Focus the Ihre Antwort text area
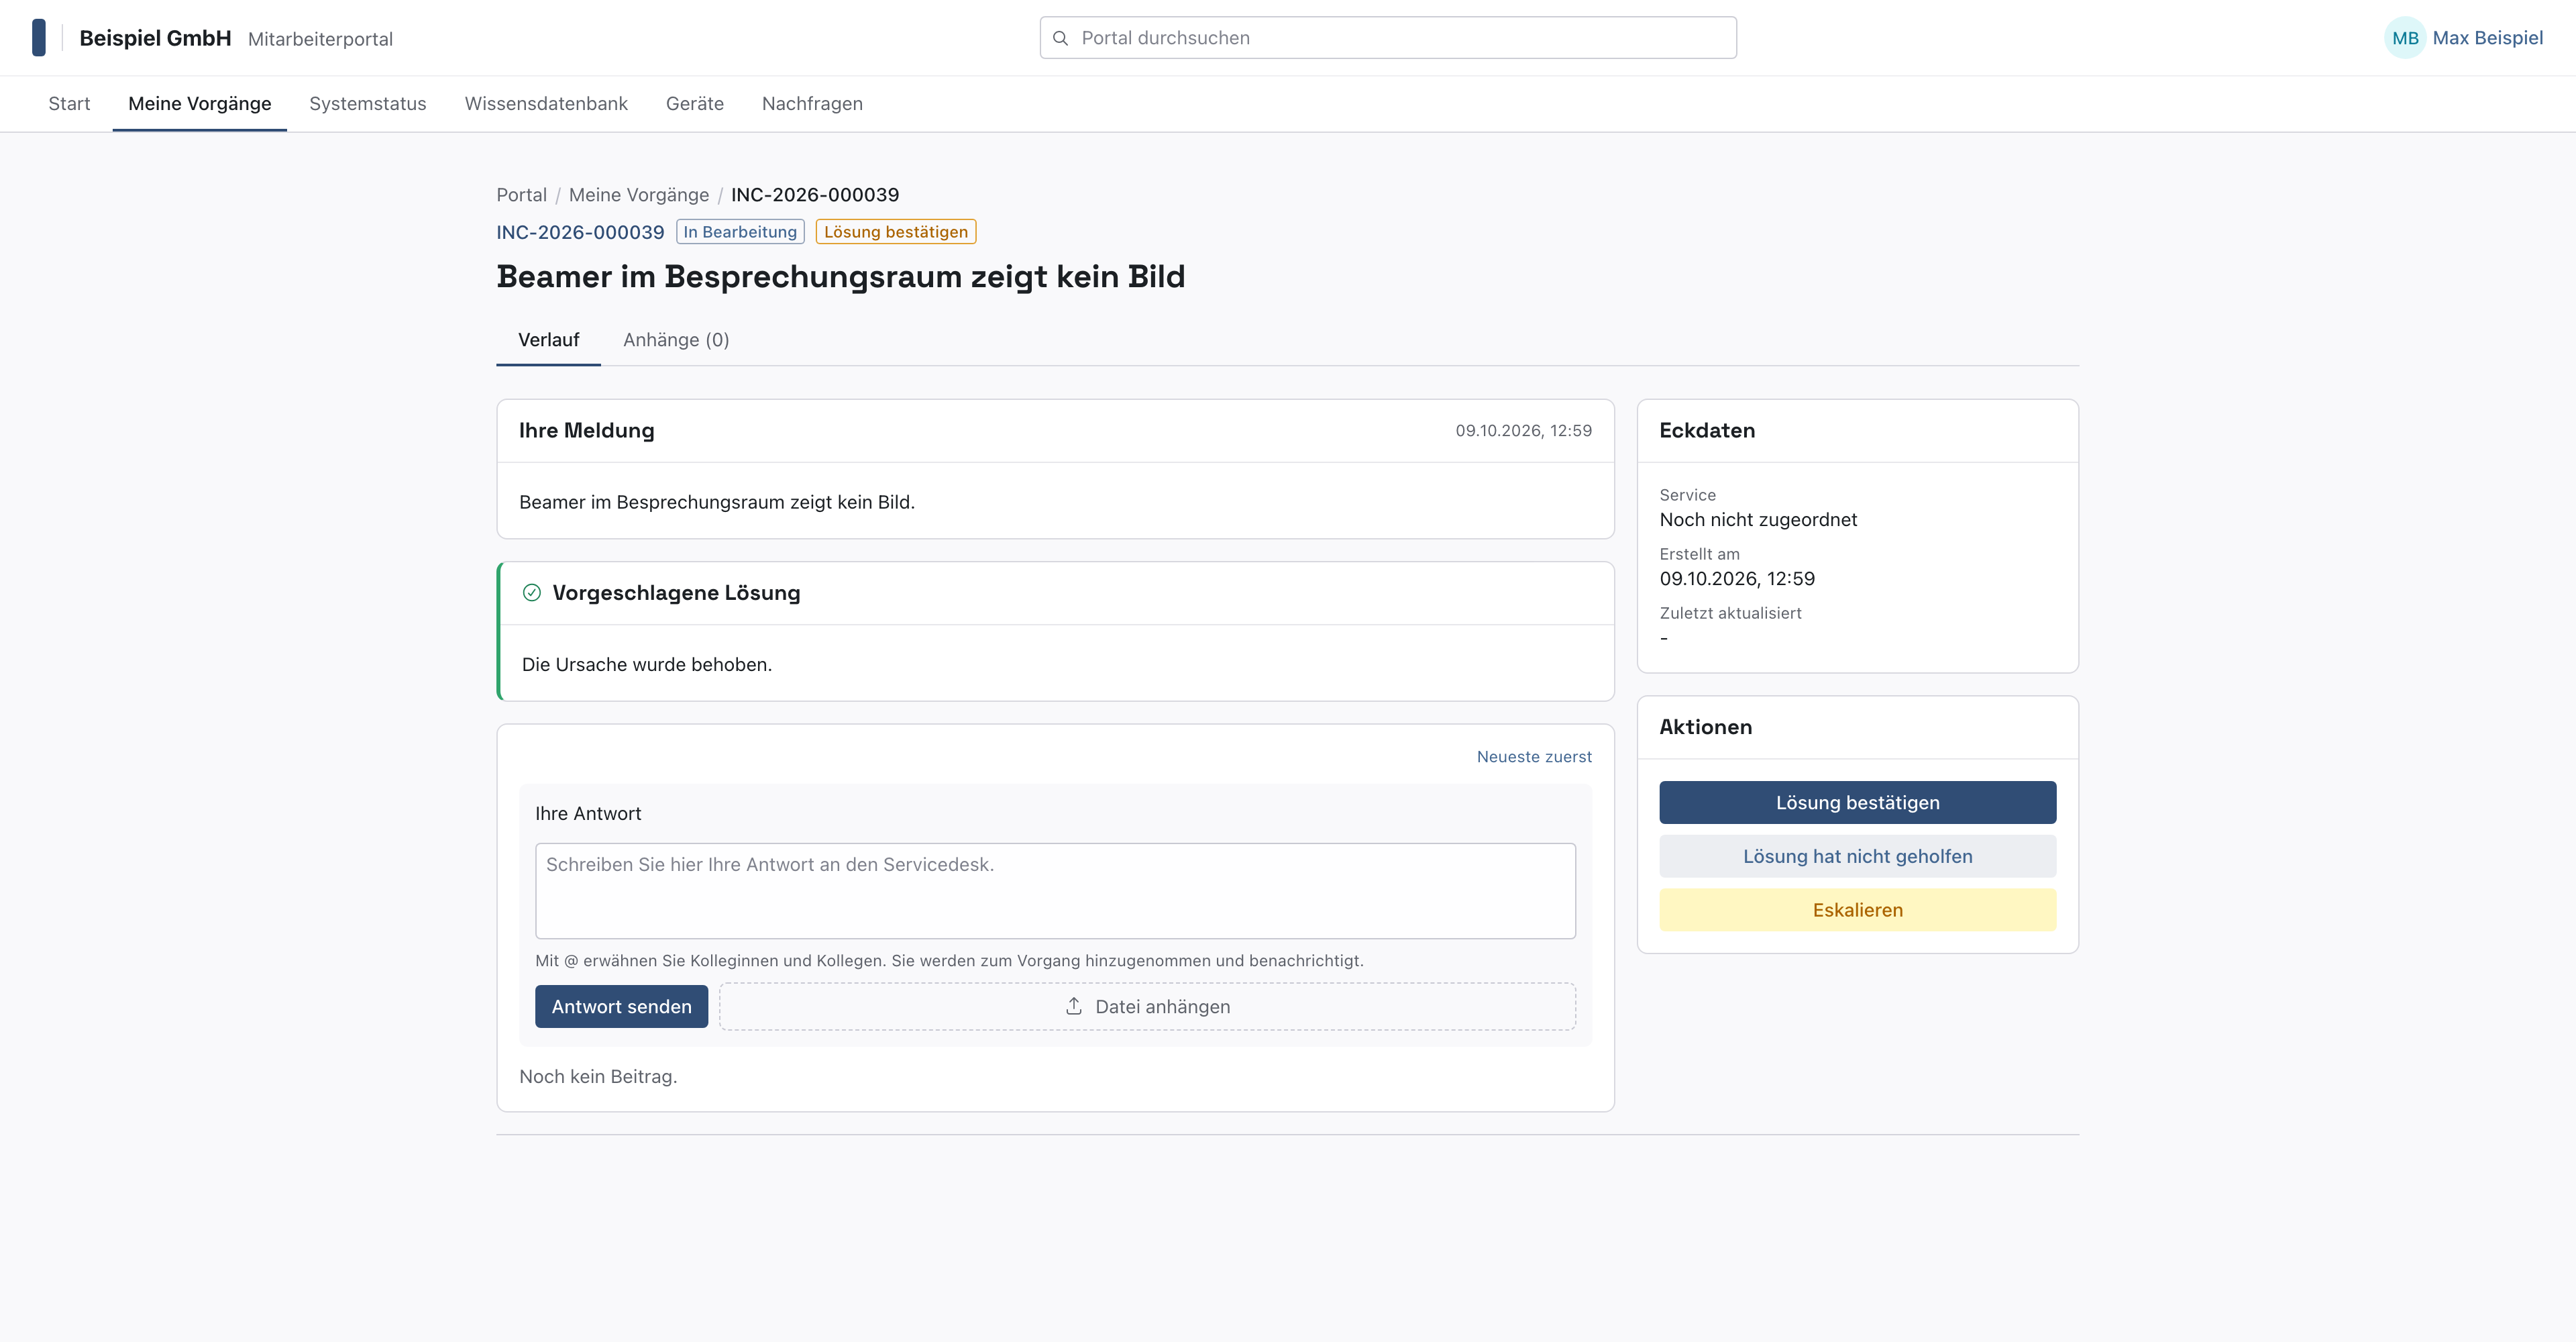This screenshot has height=1342, width=2576. point(1055,891)
